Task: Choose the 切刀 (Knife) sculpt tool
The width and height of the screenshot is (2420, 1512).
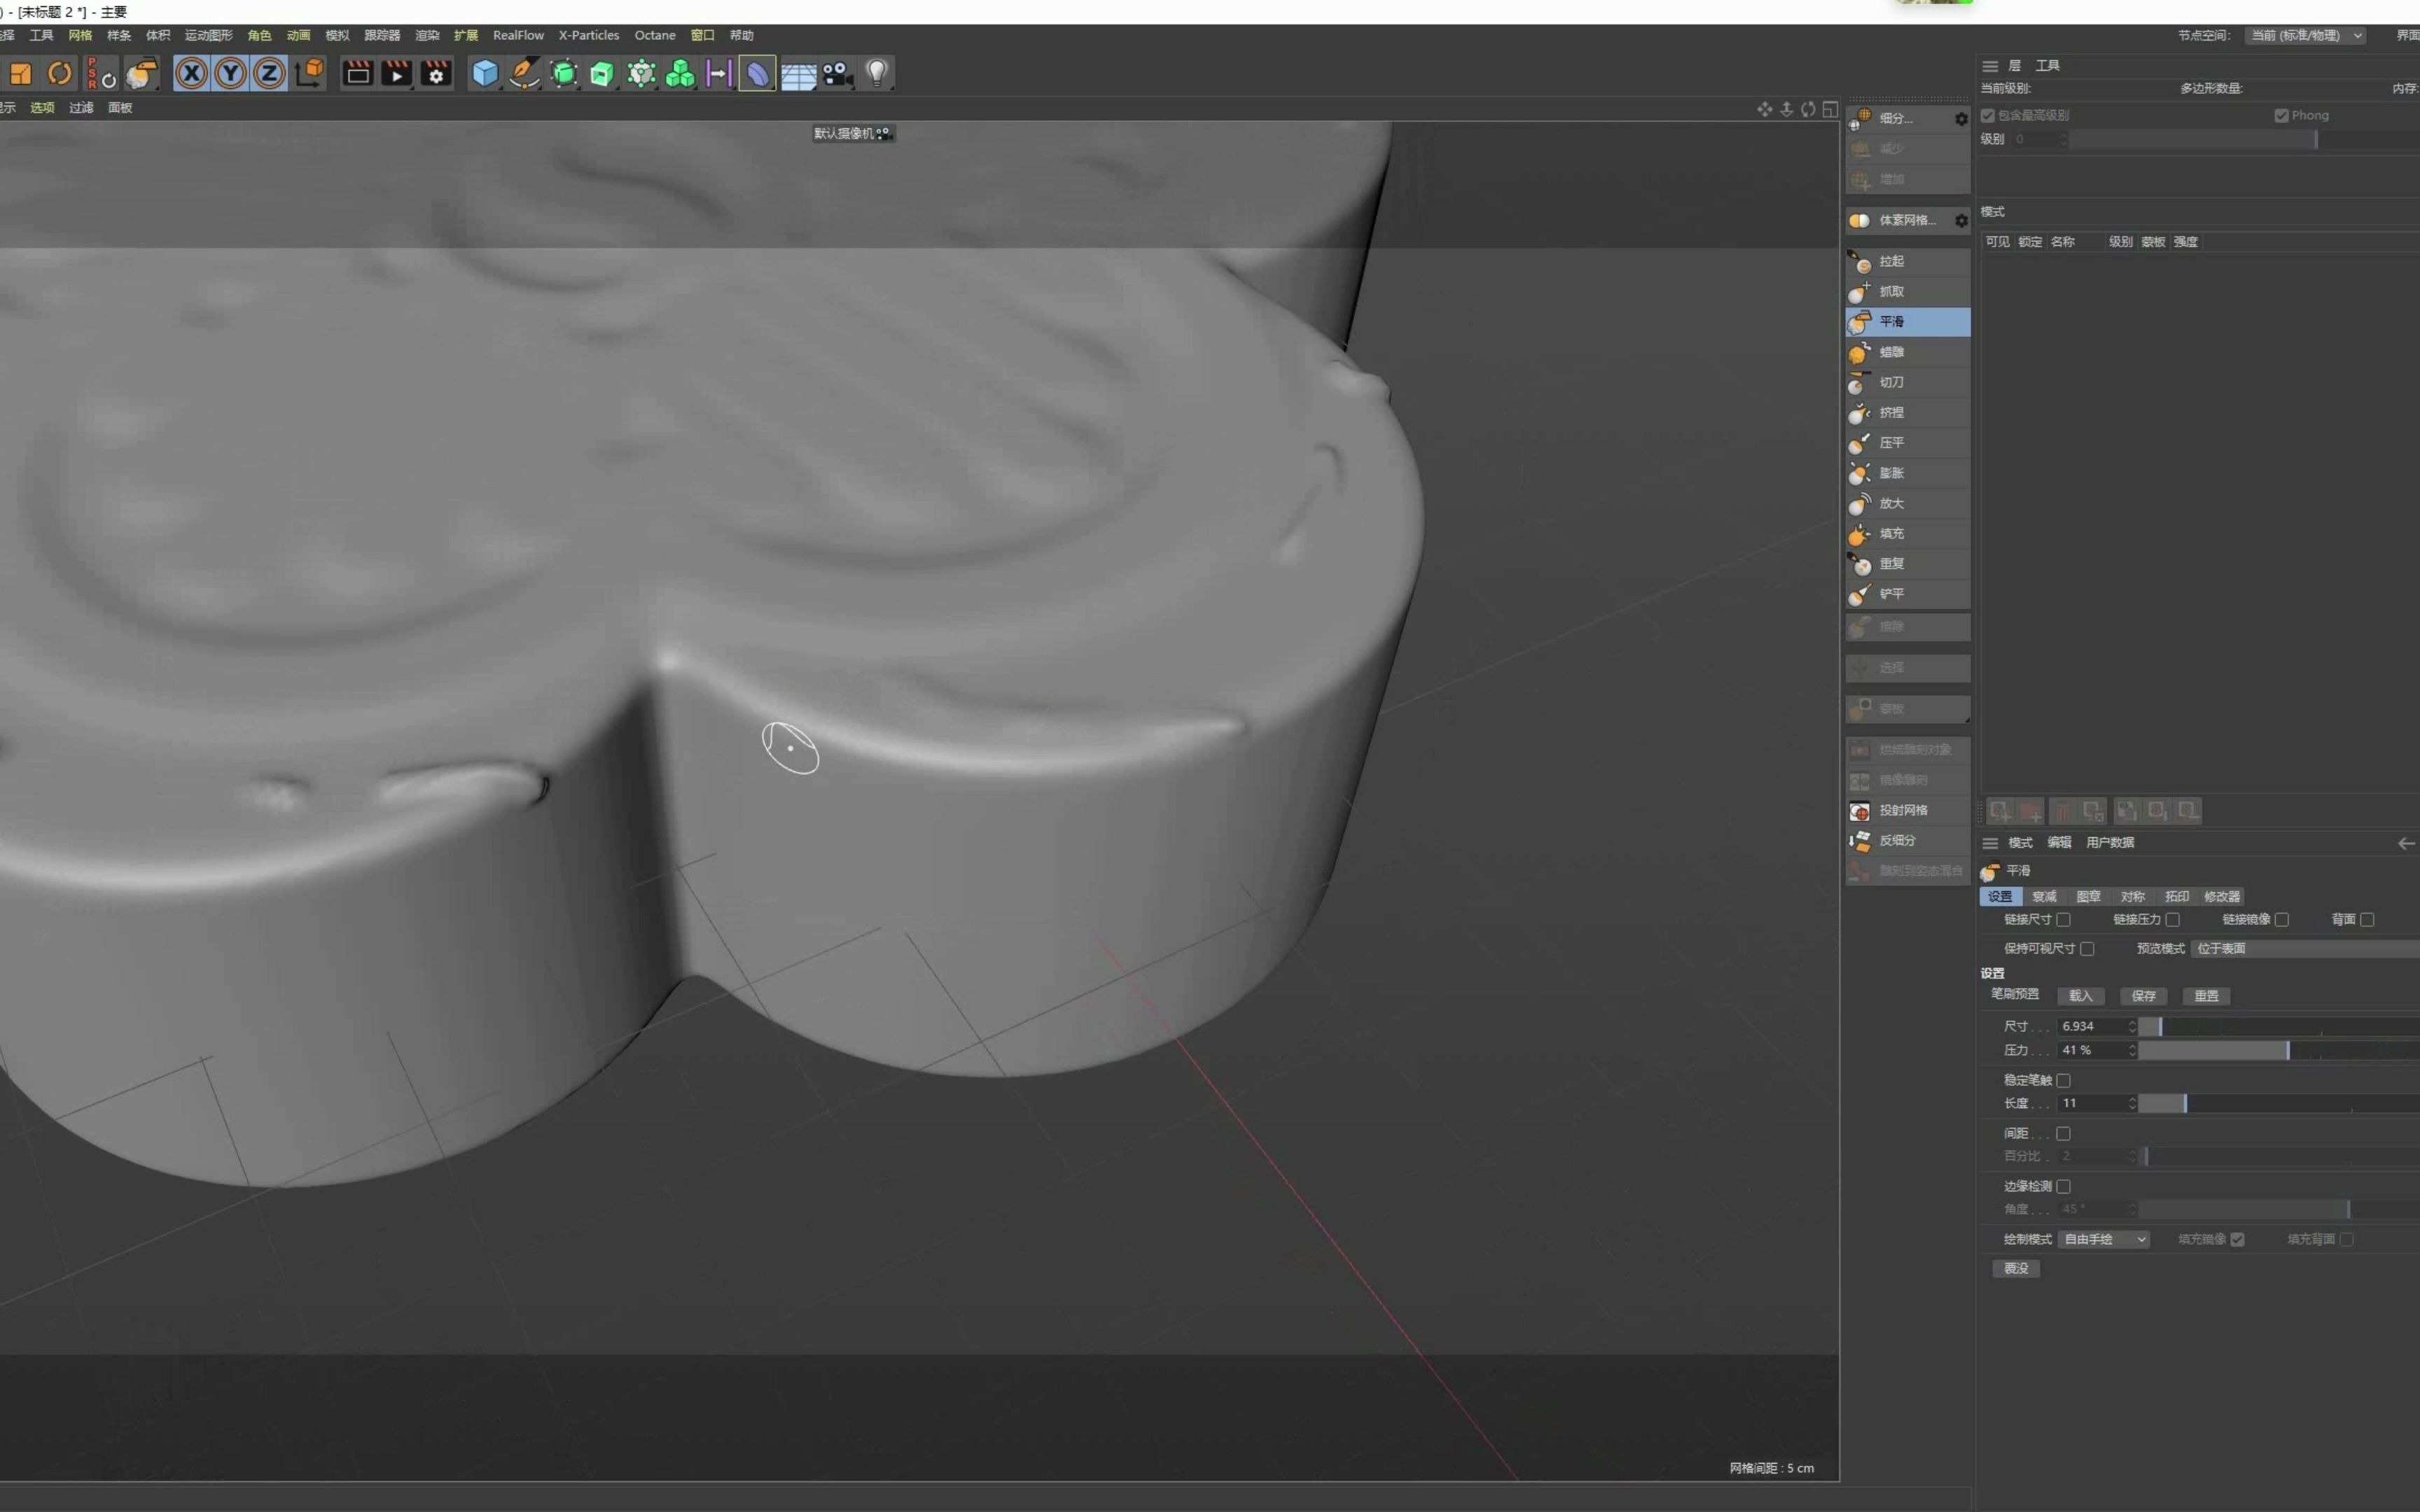Action: click(1891, 382)
